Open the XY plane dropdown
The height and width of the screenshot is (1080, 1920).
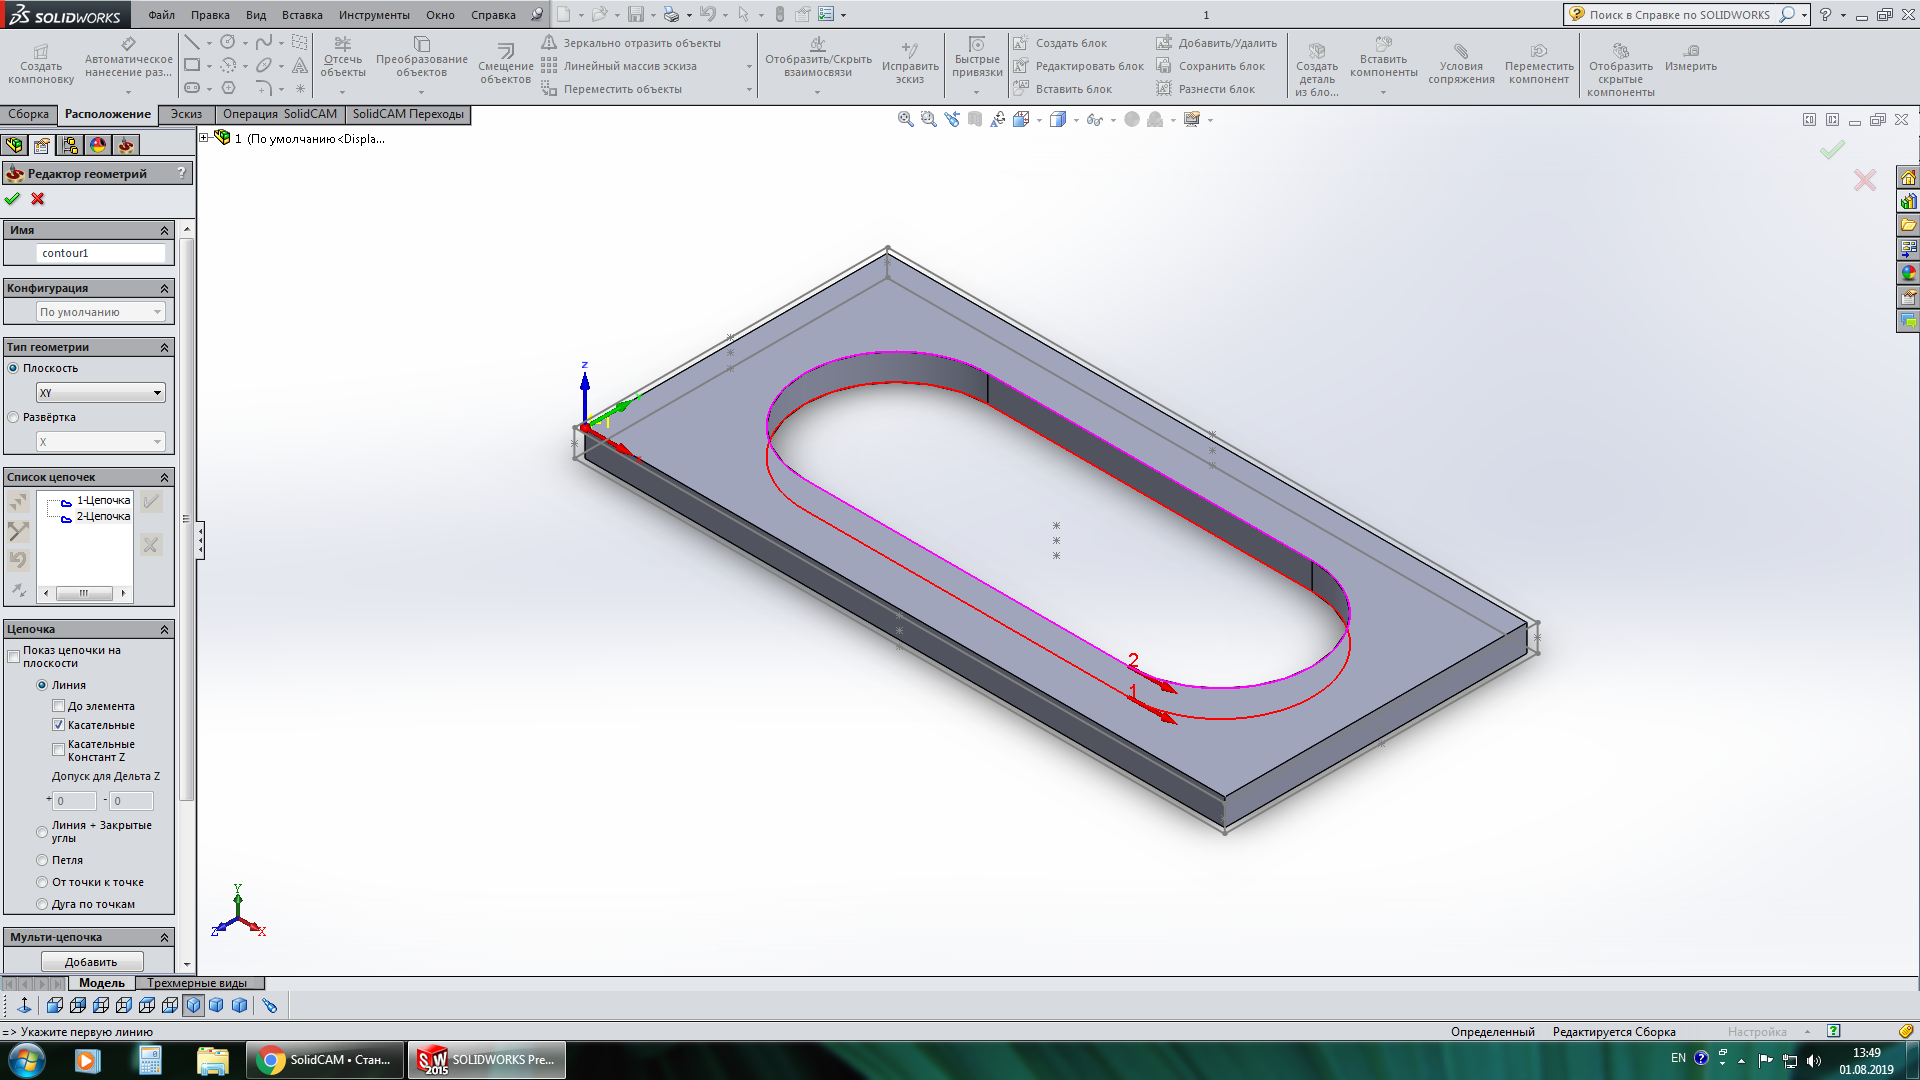(x=100, y=393)
